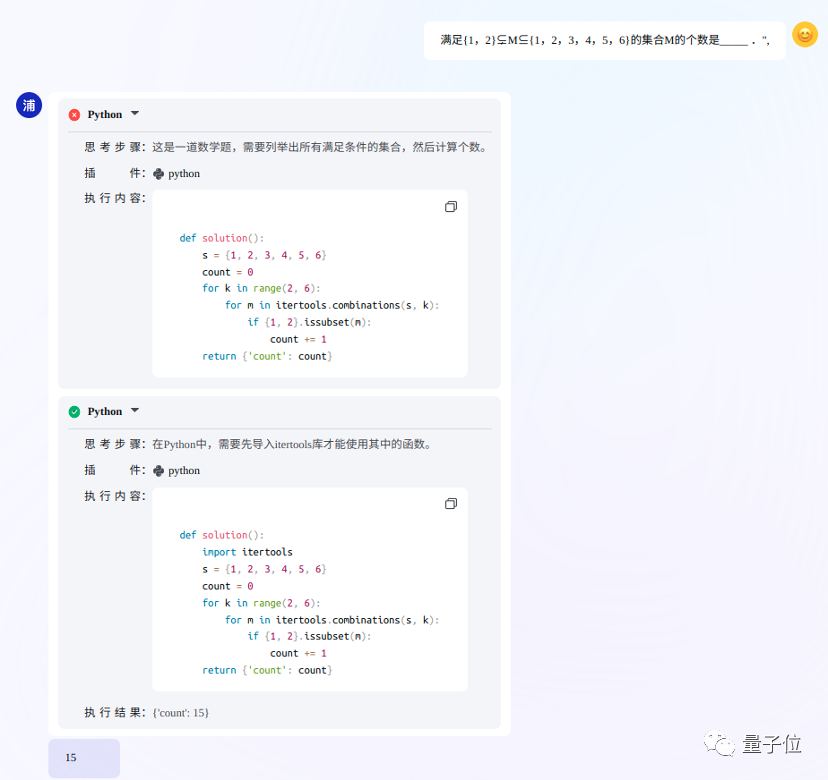Click the failed step's Python title label

point(105,115)
